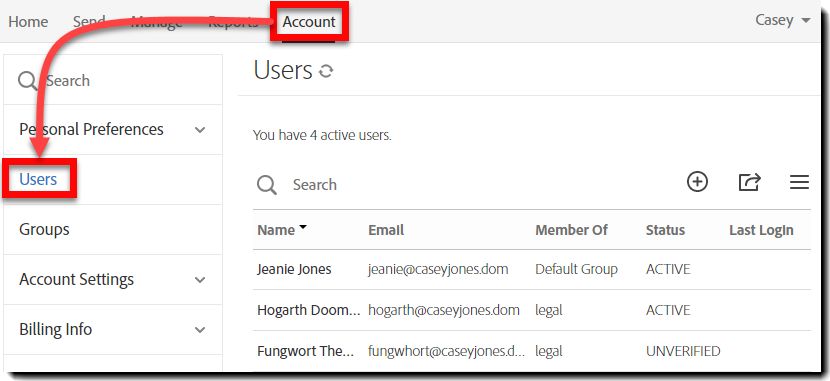The width and height of the screenshot is (830, 381).
Task: Click Fungwort's legal group cell
Action: pos(548,351)
